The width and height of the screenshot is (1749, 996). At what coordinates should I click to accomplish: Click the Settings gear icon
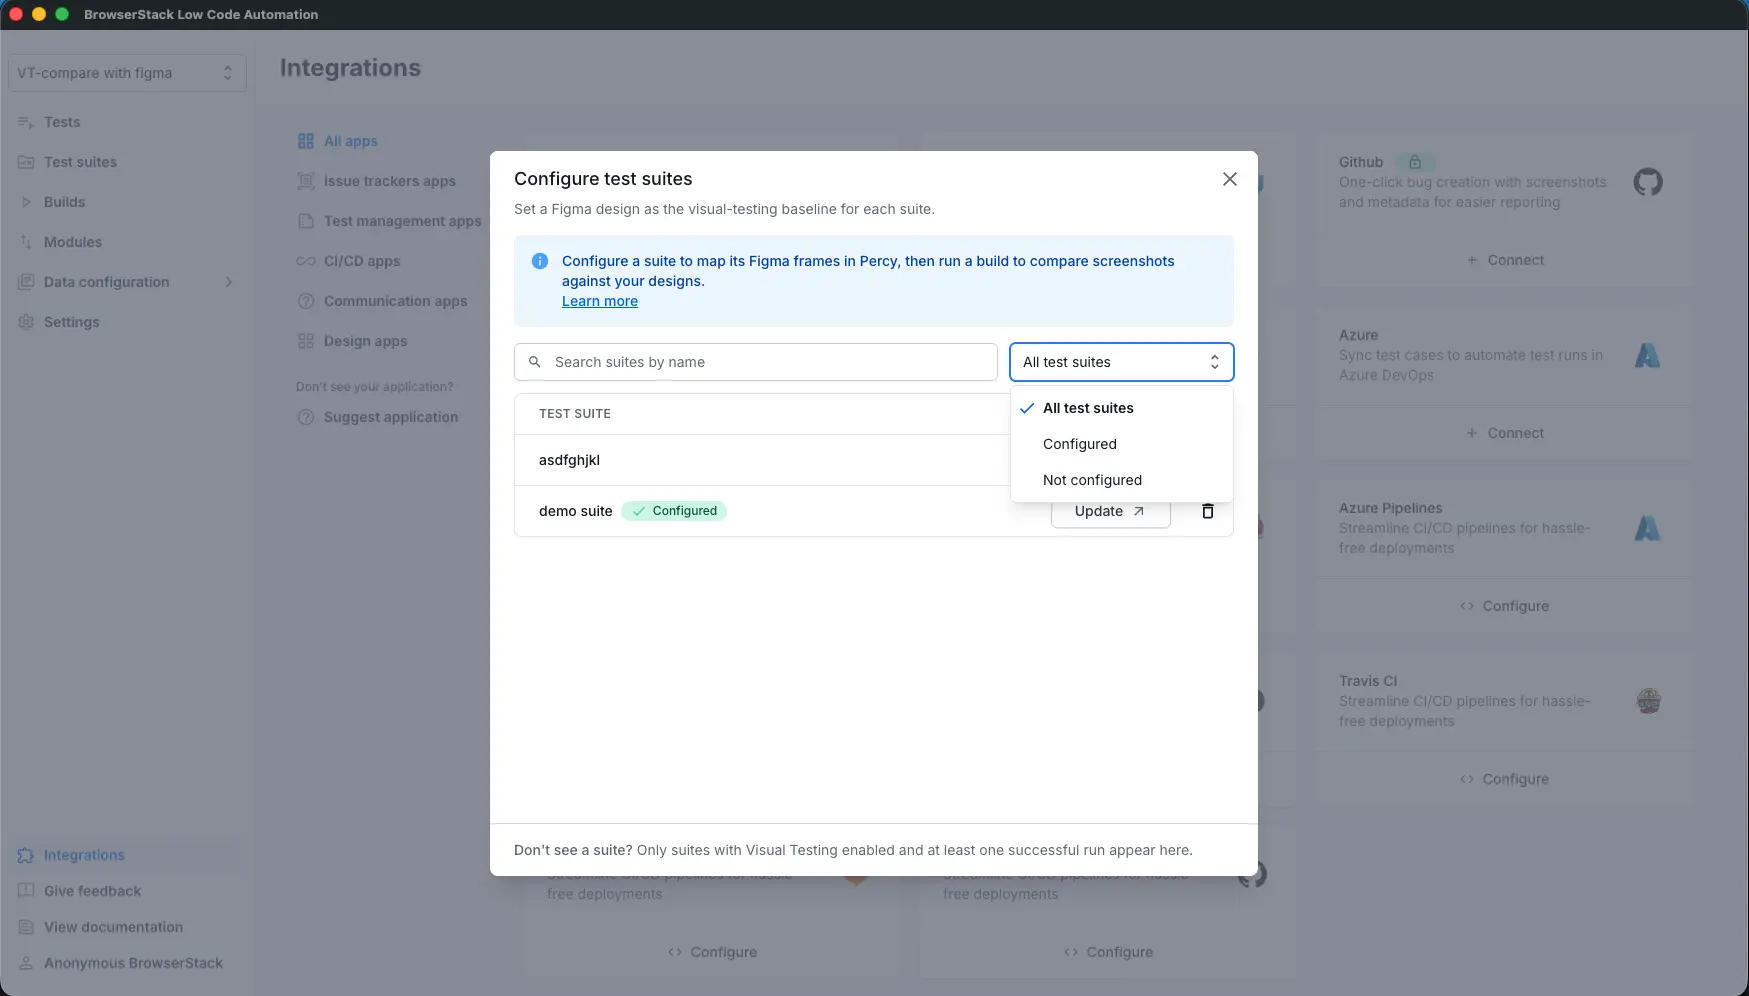pyautogui.click(x=26, y=322)
